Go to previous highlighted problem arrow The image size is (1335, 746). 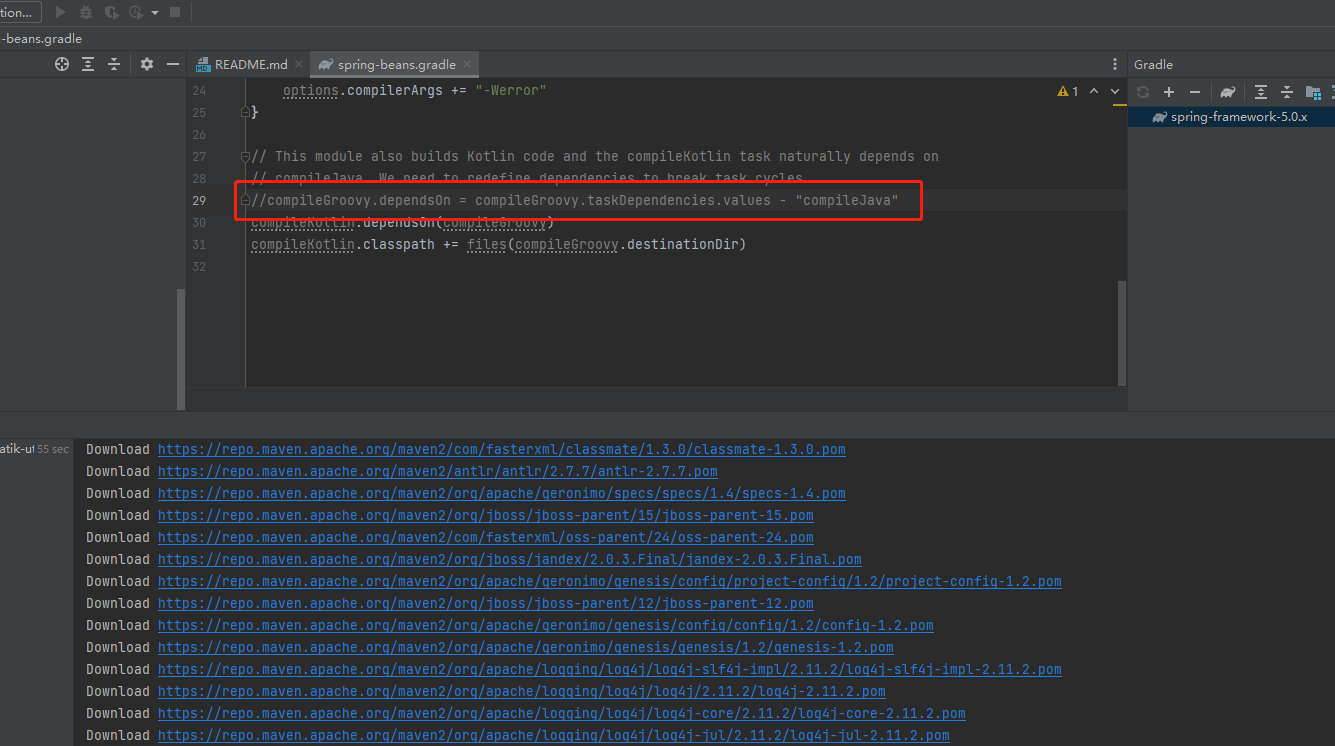pos(1094,91)
